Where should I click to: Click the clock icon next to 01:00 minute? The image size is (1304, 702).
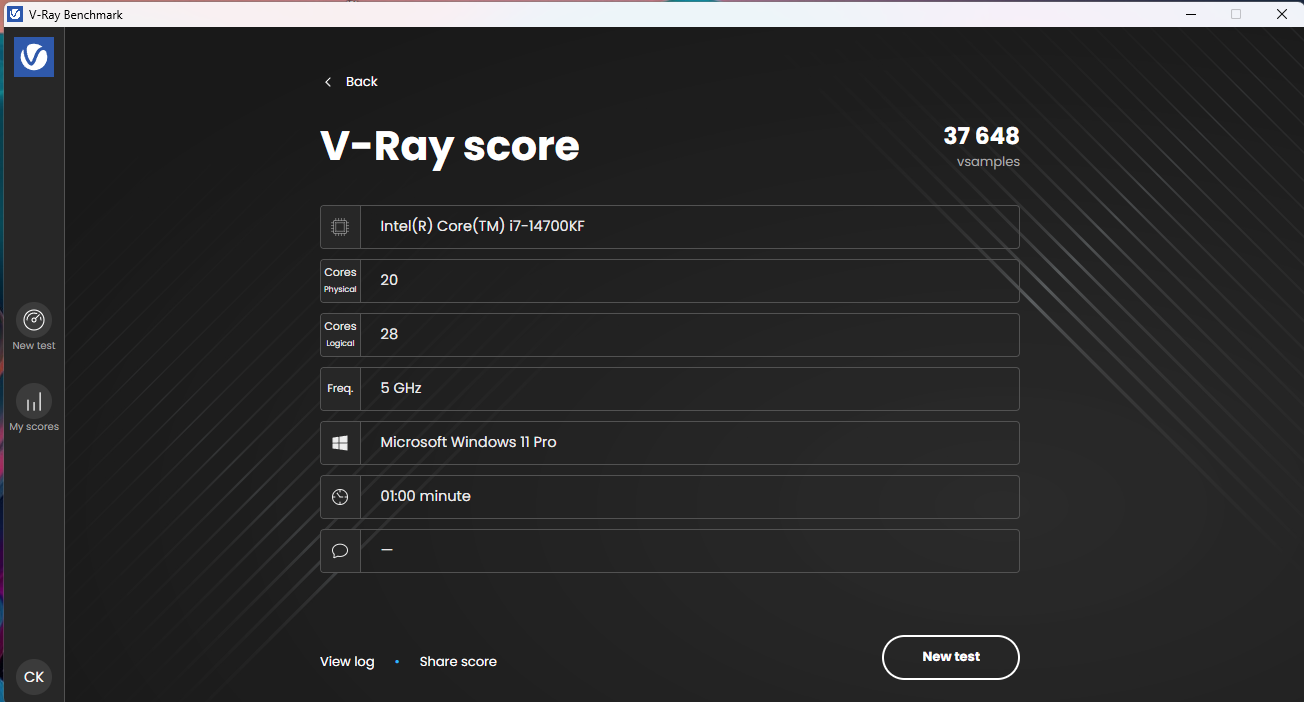(x=340, y=497)
